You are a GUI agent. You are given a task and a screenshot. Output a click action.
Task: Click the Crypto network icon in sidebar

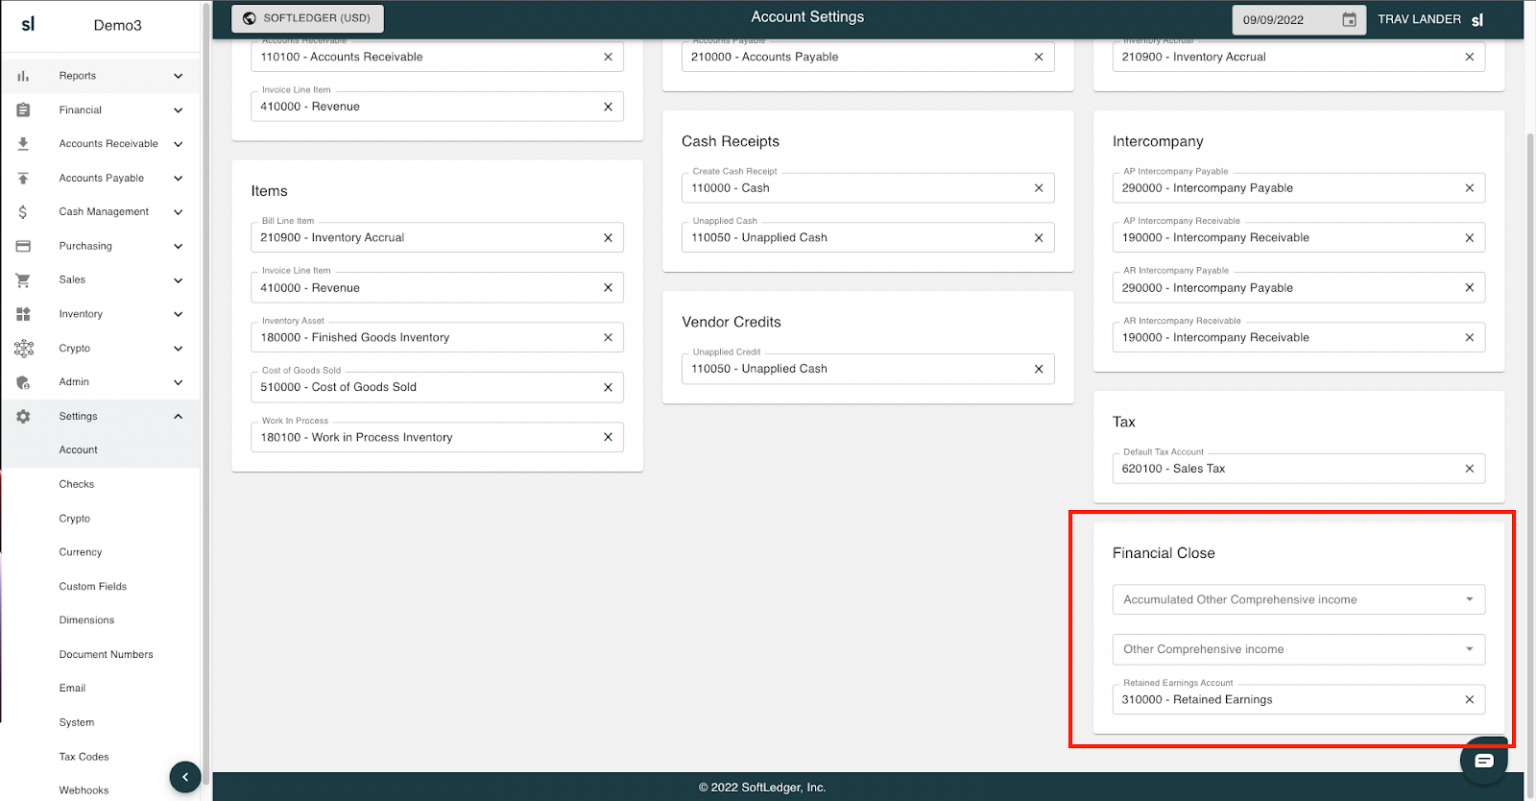[23, 348]
